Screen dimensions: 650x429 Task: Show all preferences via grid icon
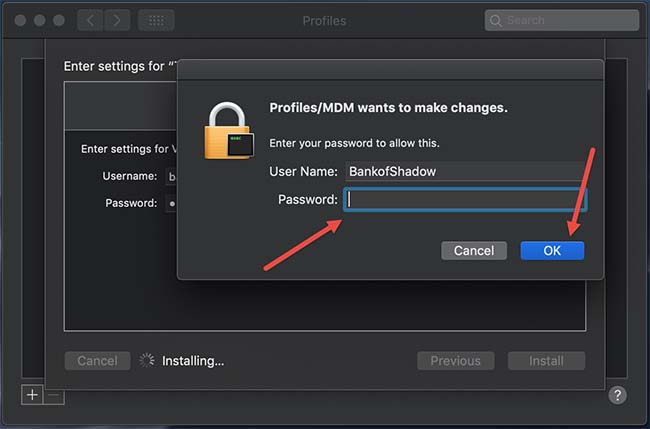[156, 20]
